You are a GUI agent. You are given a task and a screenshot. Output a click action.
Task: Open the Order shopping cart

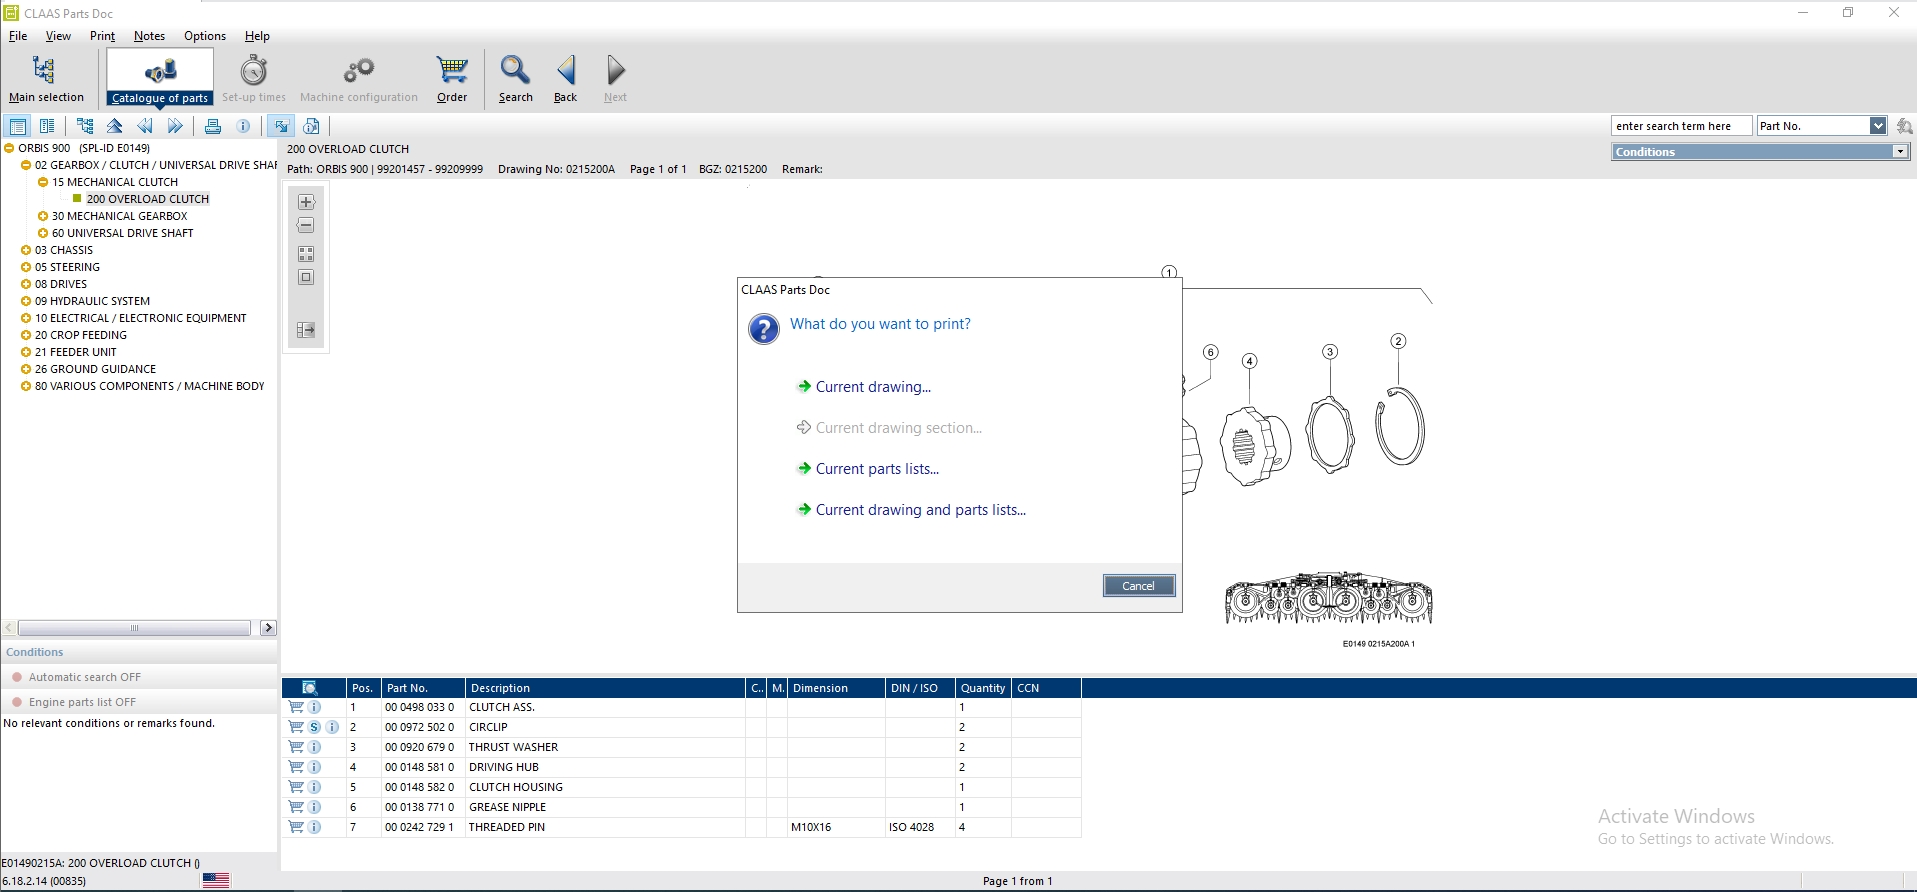point(452,78)
